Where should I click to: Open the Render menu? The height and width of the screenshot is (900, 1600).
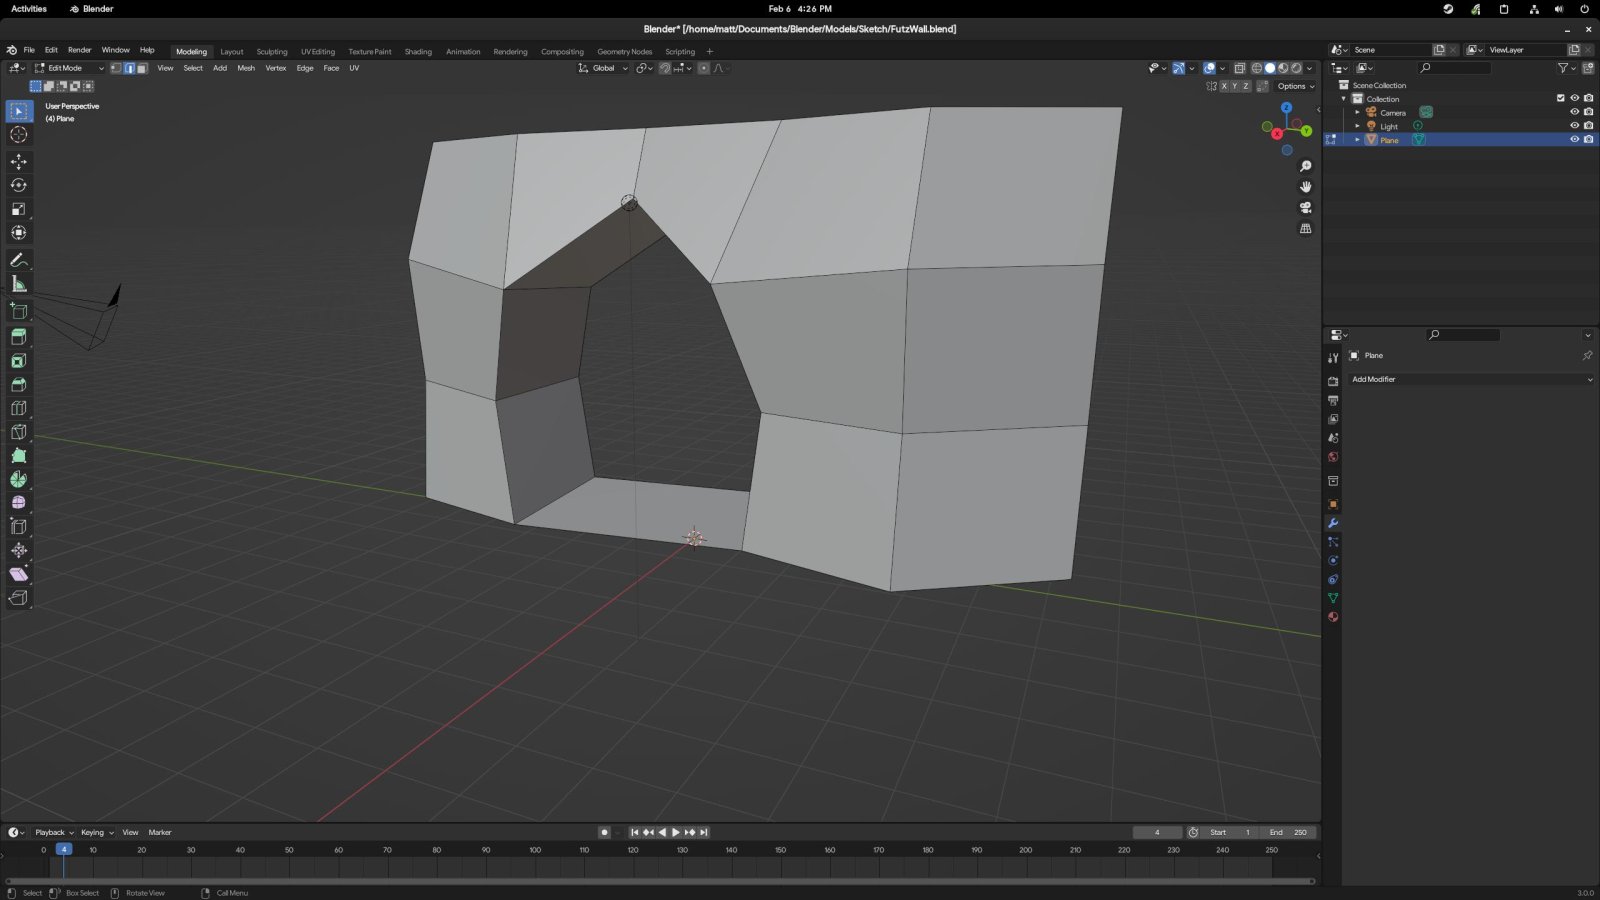click(x=80, y=50)
